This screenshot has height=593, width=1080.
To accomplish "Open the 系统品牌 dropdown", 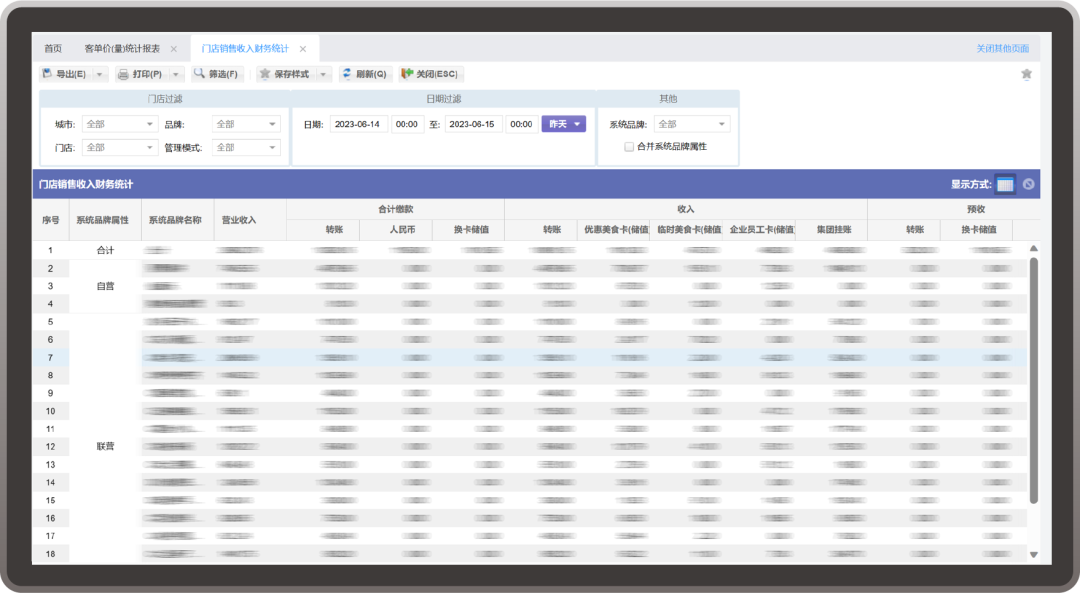I will tap(692, 124).
